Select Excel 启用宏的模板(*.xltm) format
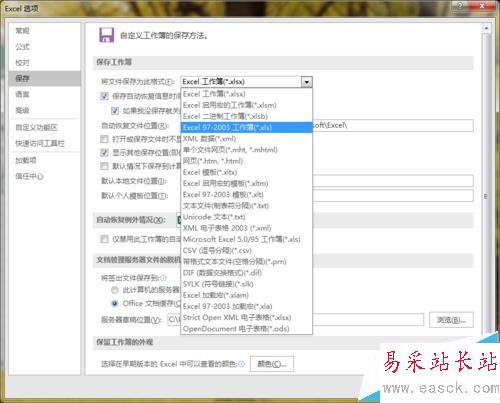 [246, 183]
